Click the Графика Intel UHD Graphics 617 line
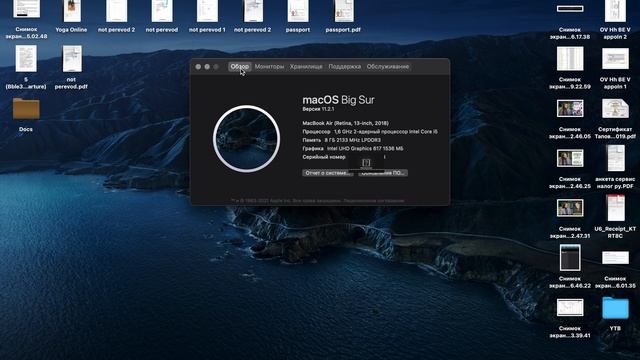This screenshot has height=360, width=640. point(353,149)
